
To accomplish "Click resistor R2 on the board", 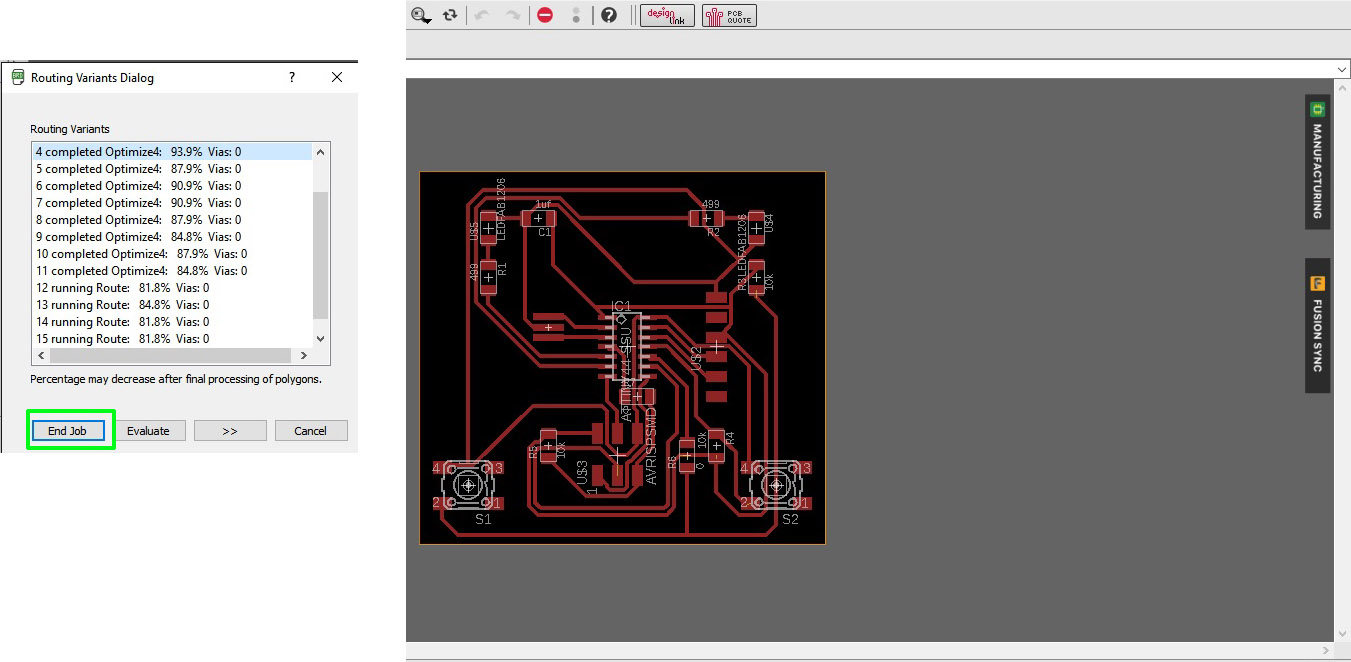I will (707, 218).
